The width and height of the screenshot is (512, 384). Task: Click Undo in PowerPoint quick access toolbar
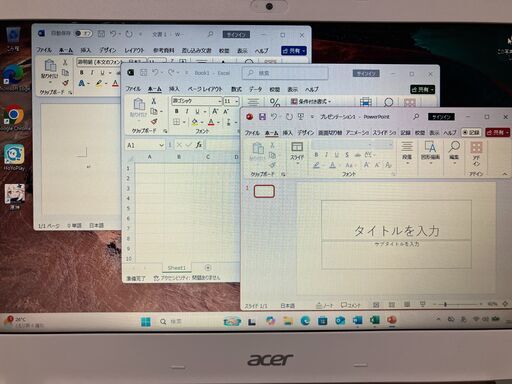pos(274,117)
